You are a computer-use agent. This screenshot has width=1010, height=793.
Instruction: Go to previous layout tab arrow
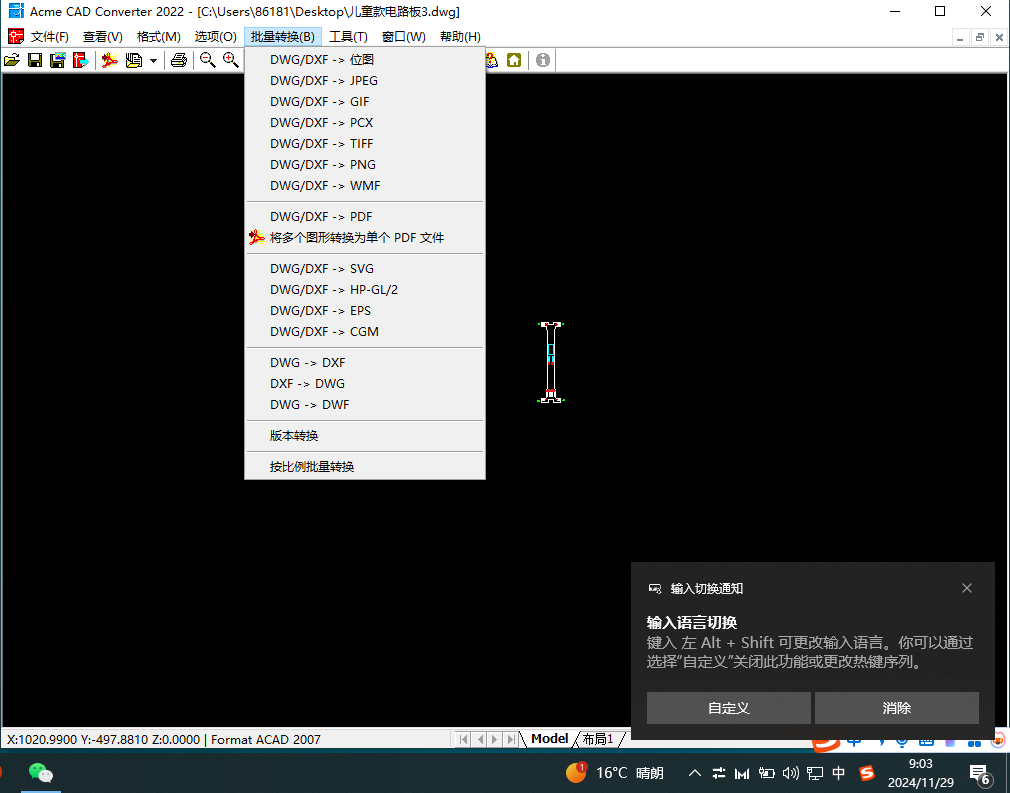tap(480, 739)
